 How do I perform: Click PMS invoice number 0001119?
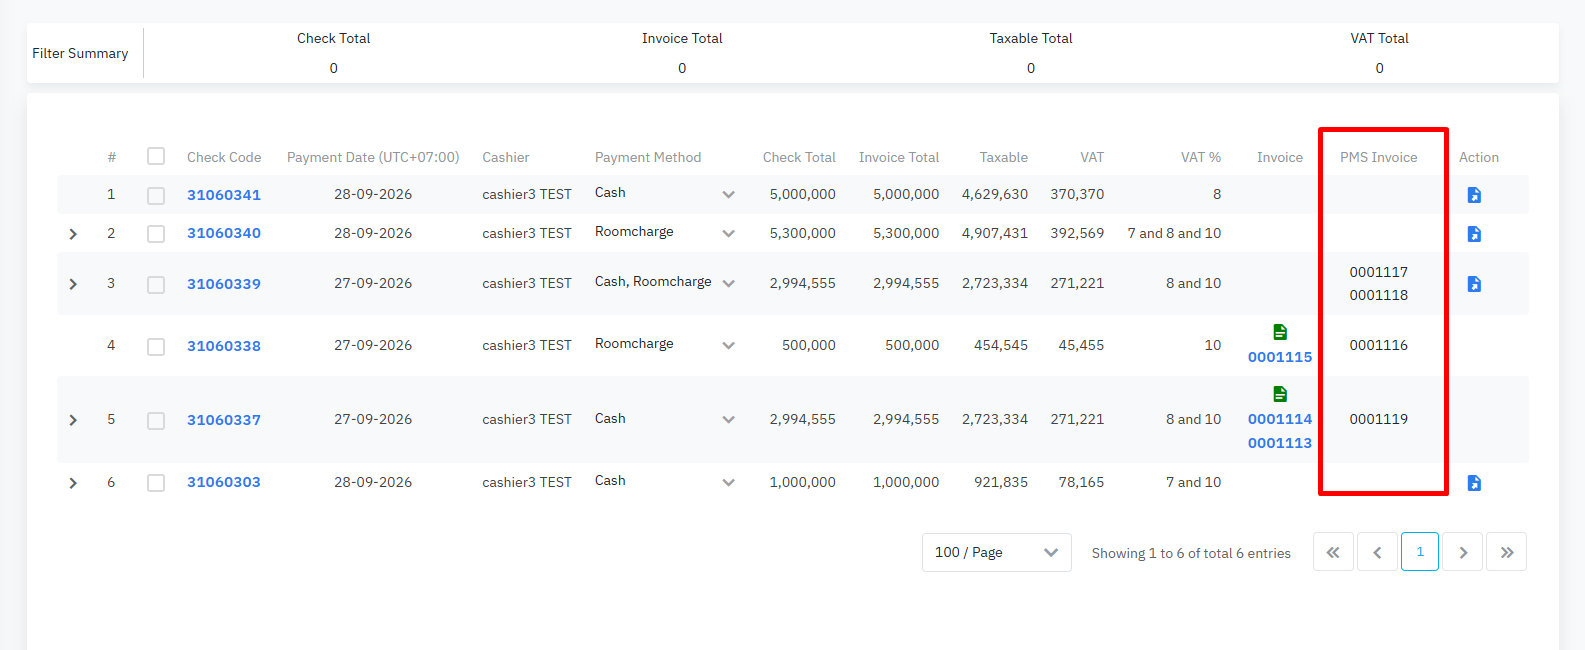click(x=1378, y=419)
